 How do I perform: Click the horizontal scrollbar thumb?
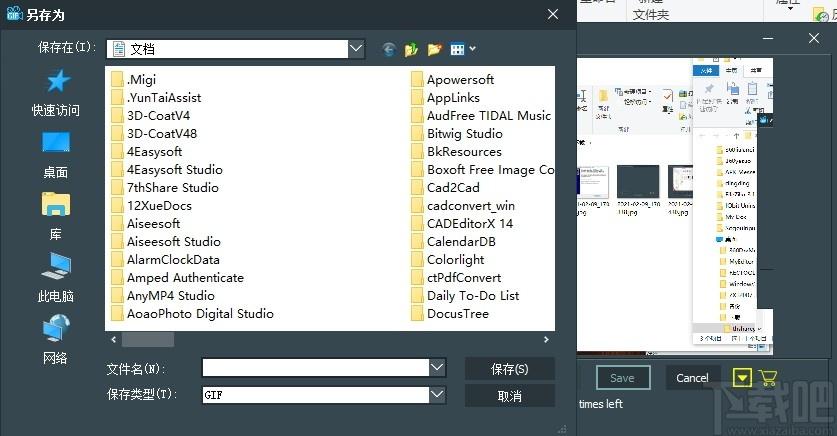tap(148, 339)
